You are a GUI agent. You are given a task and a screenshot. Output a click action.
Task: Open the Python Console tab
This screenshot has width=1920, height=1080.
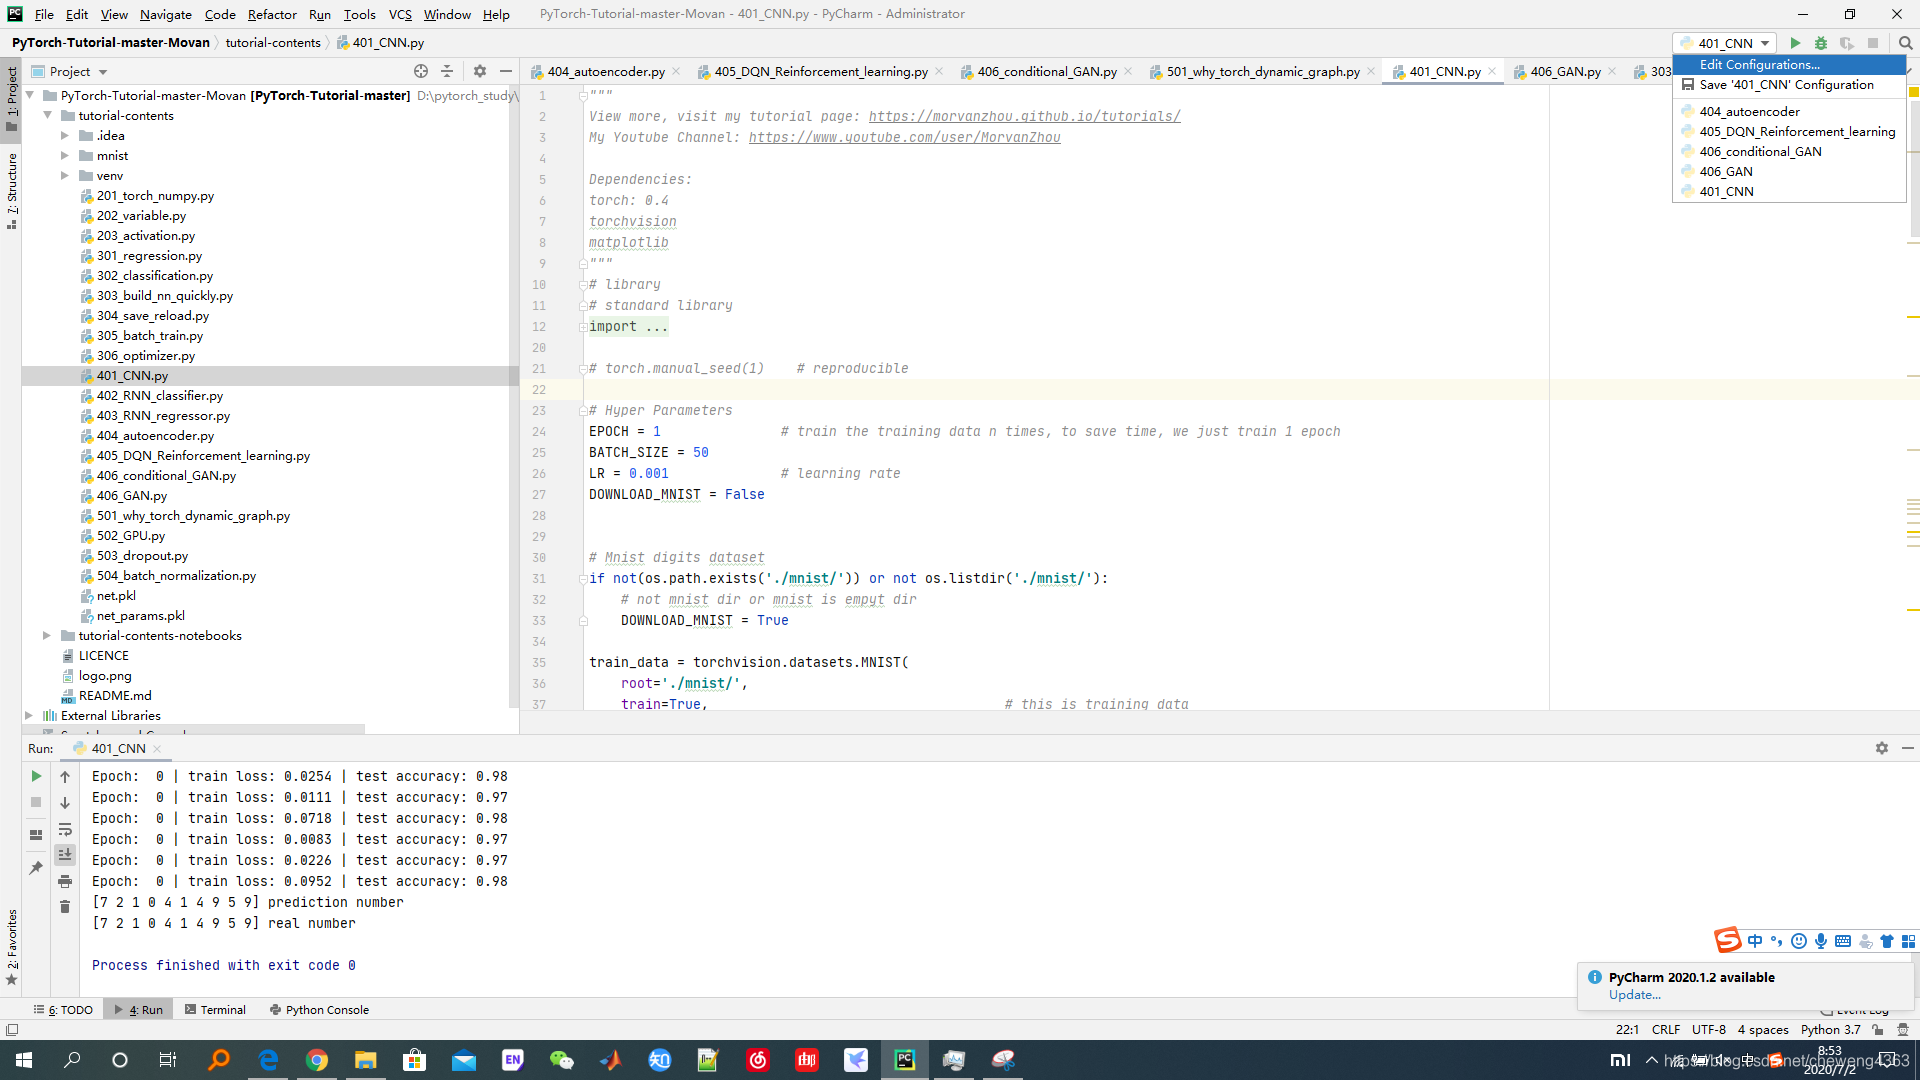pyautogui.click(x=319, y=1009)
